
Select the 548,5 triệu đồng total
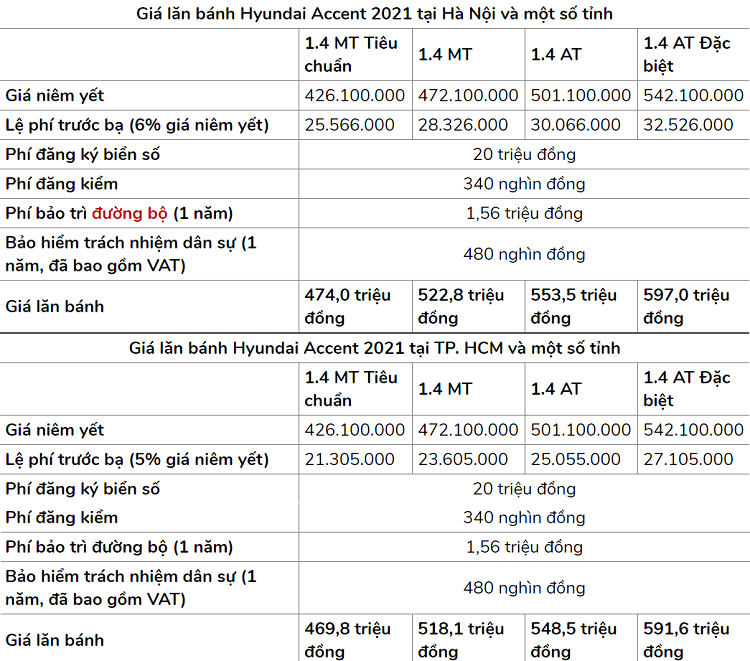pos(574,640)
